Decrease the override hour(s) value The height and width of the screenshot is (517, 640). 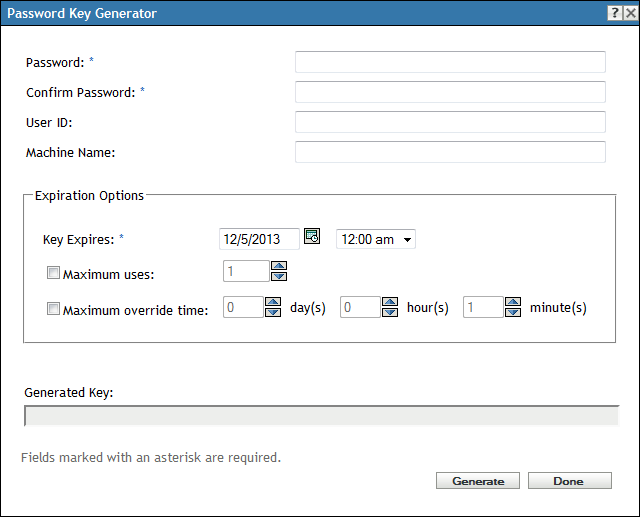(390, 314)
